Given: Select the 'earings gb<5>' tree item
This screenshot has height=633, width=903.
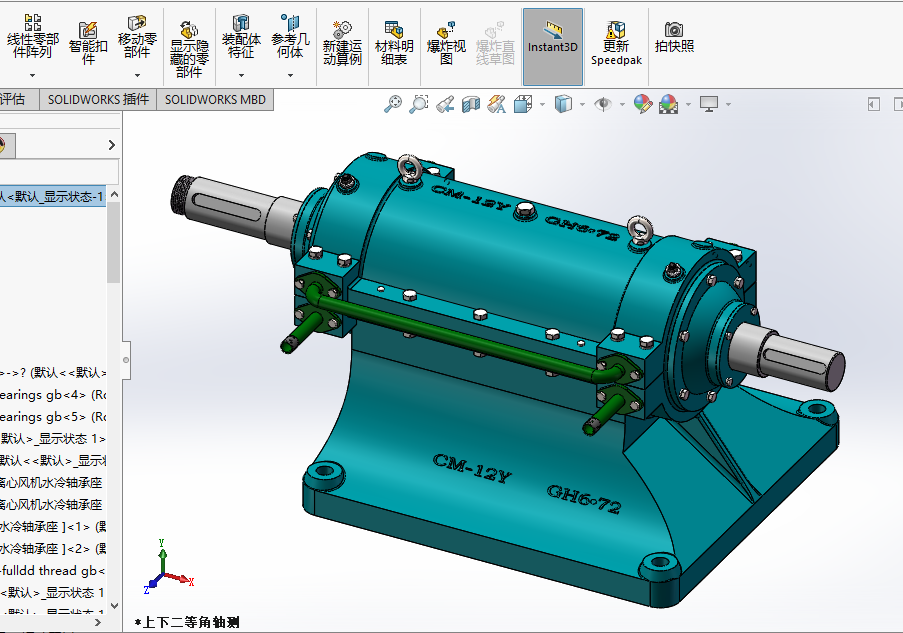Looking at the screenshot, I should coord(53,417).
